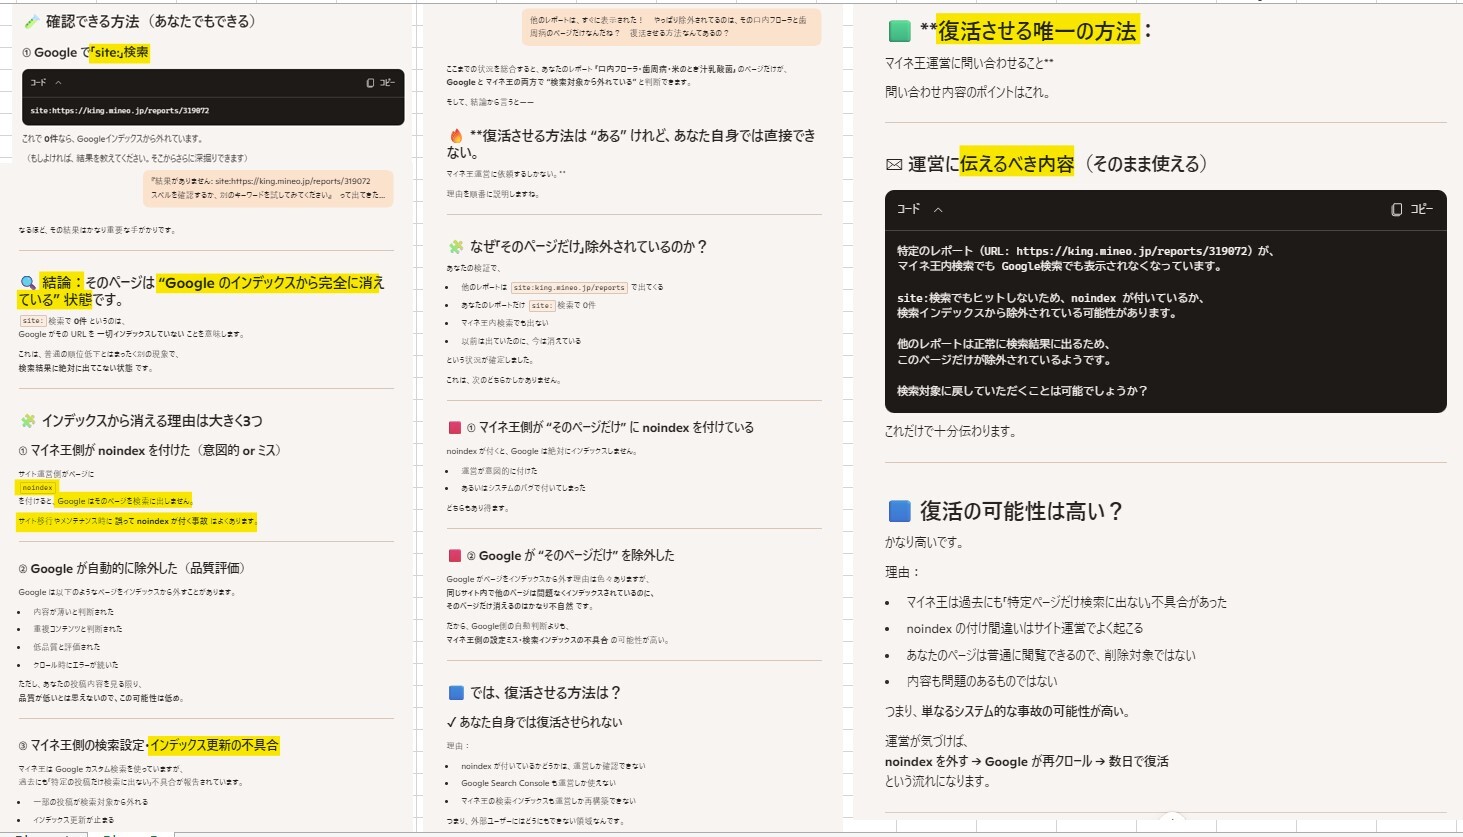The image size is (1463, 837).
Task: Click the blue square icon beside 復活の可能性は高い
Action: click(x=899, y=512)
